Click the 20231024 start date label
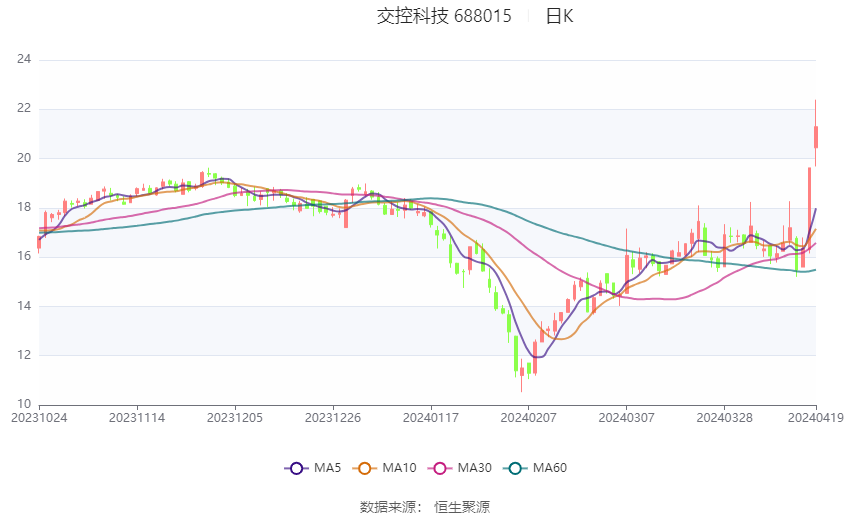The width and height of the screenshot is (850, 517). click(x=39, y=418)
